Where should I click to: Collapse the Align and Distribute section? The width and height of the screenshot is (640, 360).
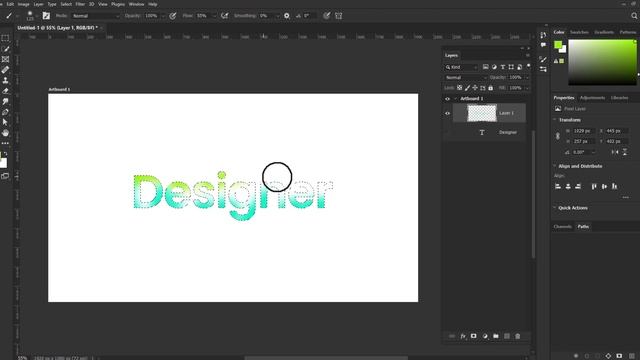(555, 166)
